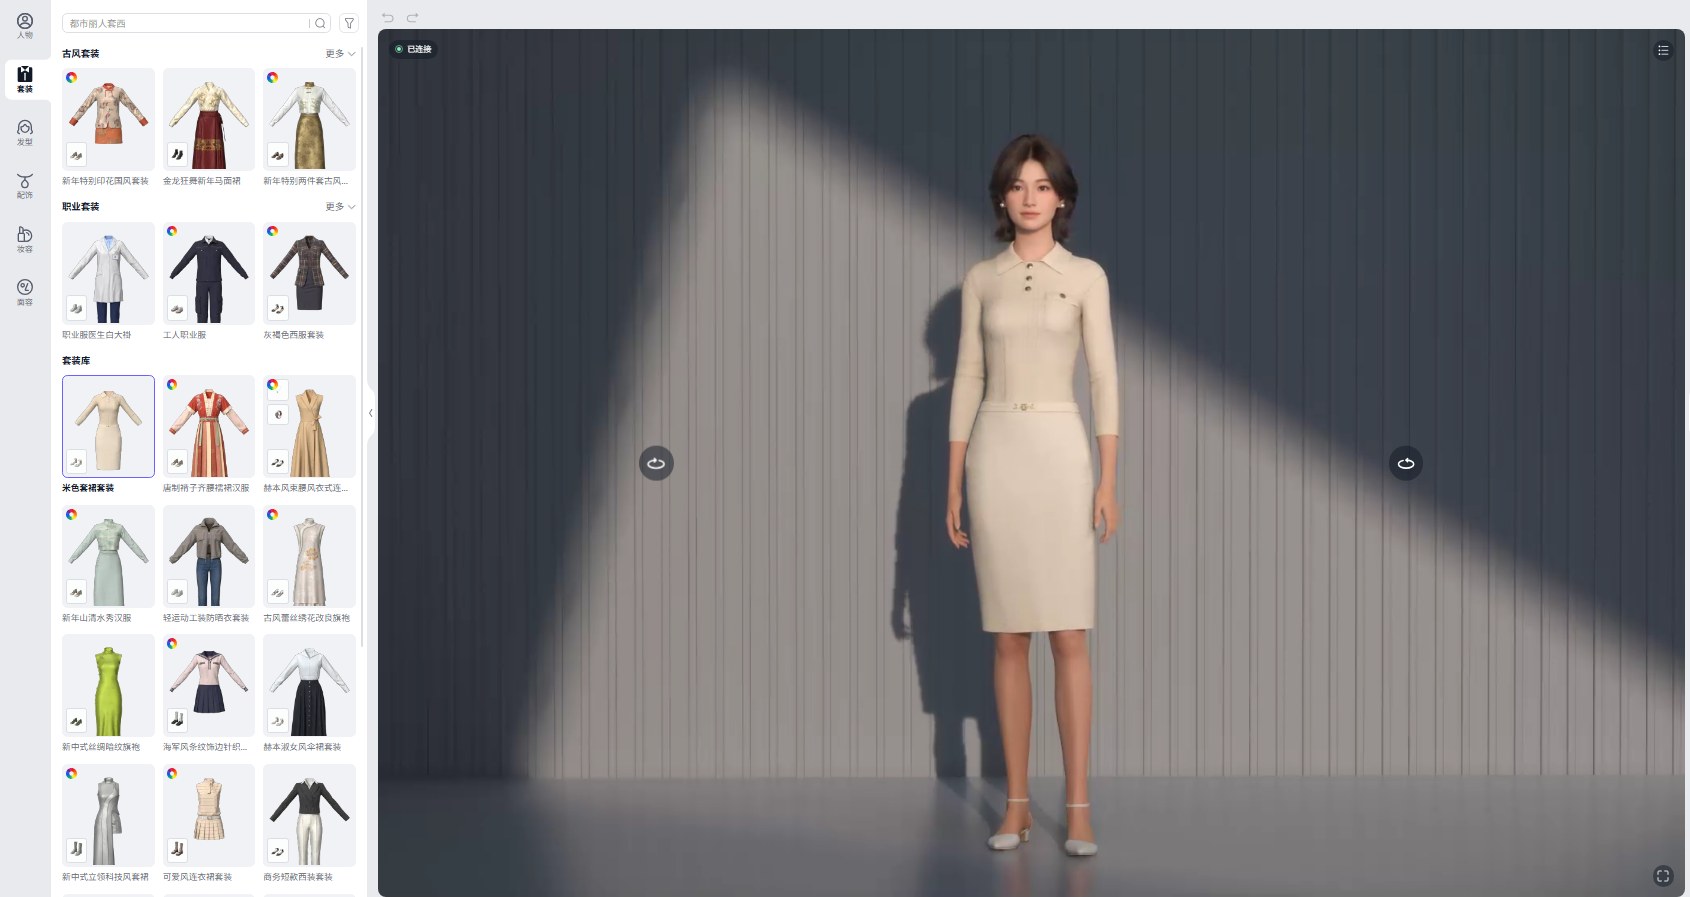The image size is (1690, 897).
Task: Toggle the fullscreen icon in the viewport
Action: [1663, 876]
